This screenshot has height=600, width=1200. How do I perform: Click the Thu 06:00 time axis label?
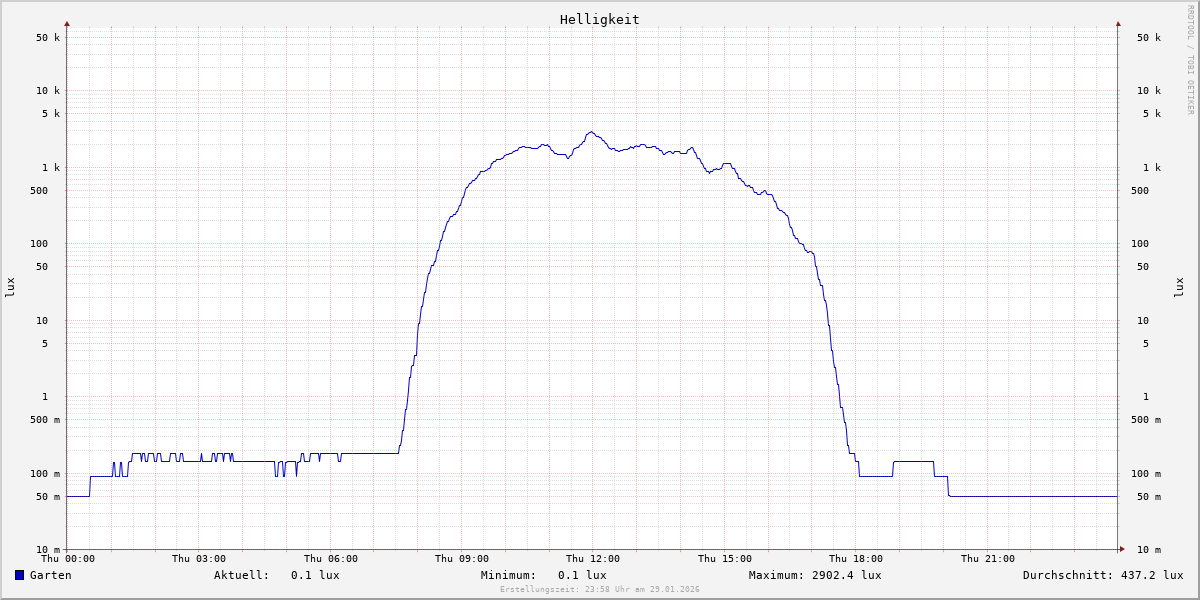coord(330,559)
